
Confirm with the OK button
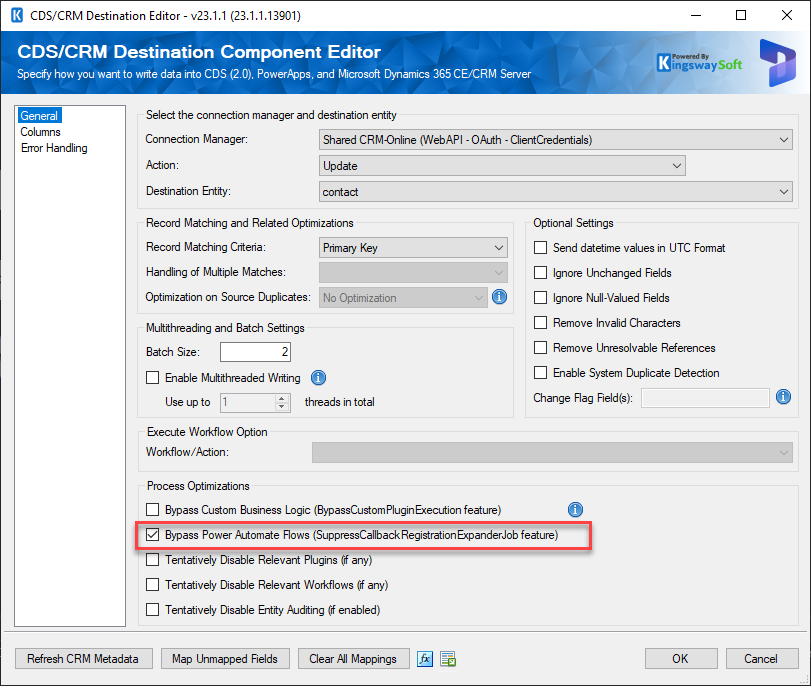click(681, 659)
